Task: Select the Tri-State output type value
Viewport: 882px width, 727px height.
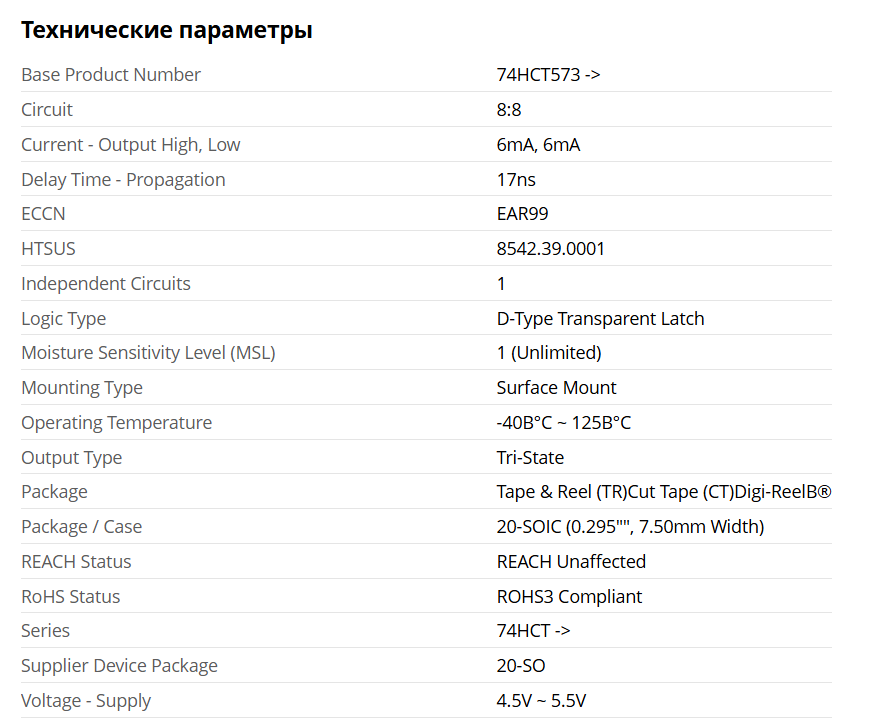Action: click(x=530, y=458)
